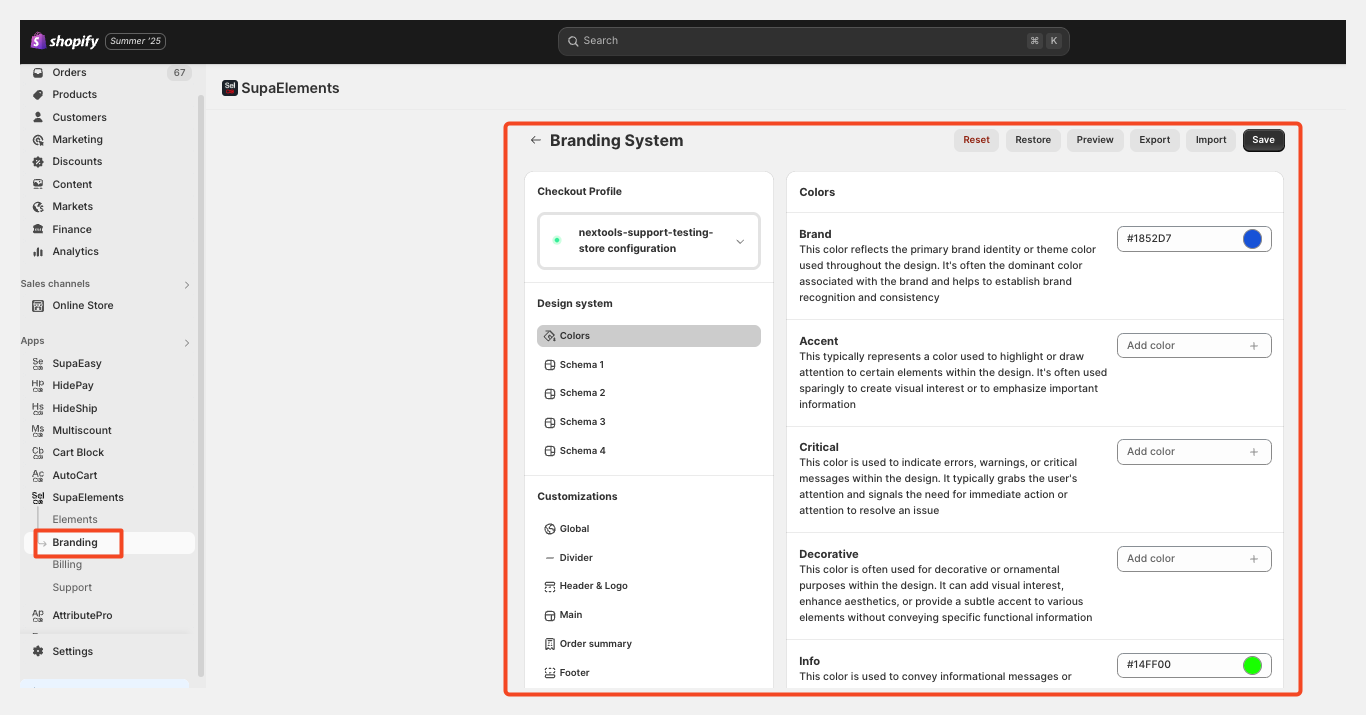Click the Order summary receipt icon

[550, 644]
